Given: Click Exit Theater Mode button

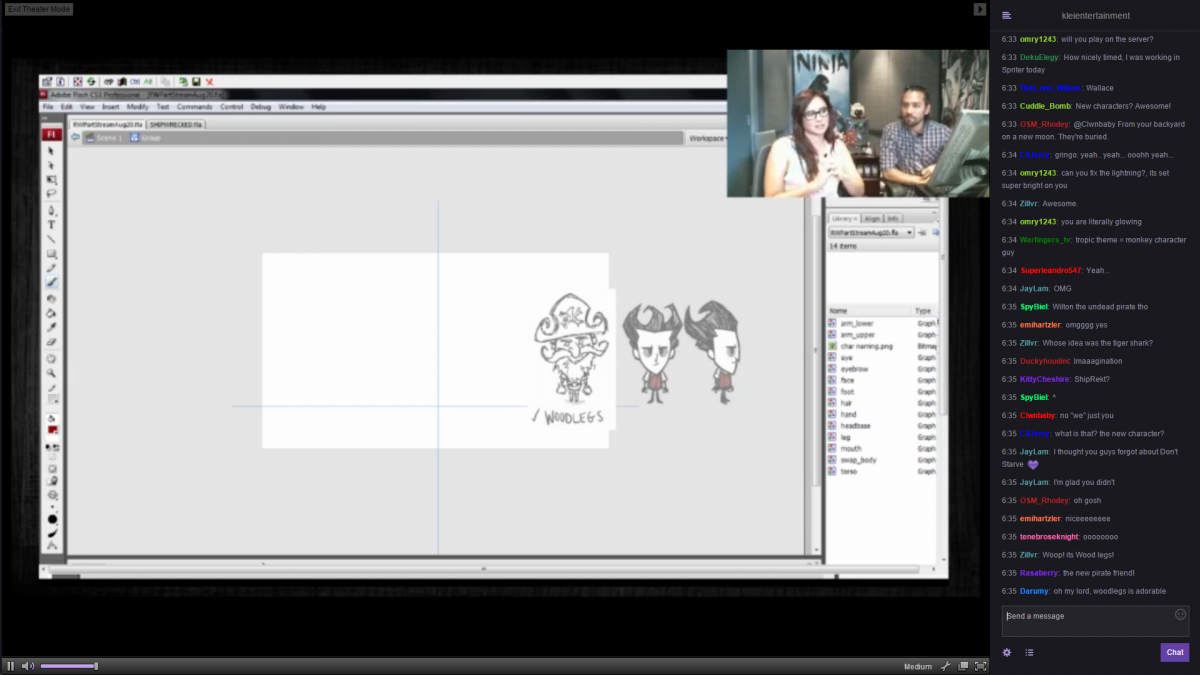Looking at the screenshot, I should coord(36,9).
